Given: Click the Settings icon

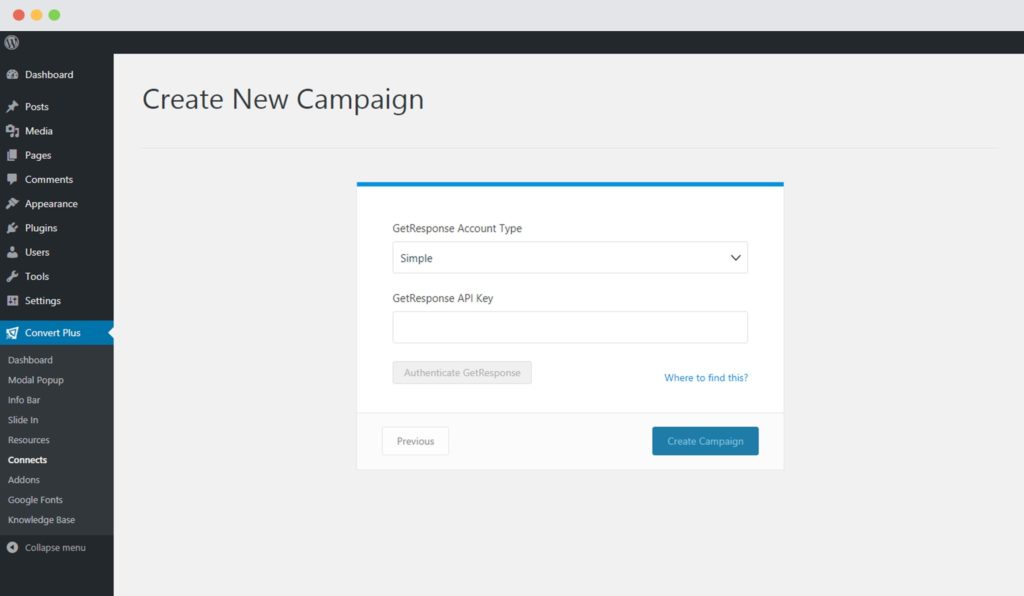Looking at the screenshot, I should tap(14, 300).
